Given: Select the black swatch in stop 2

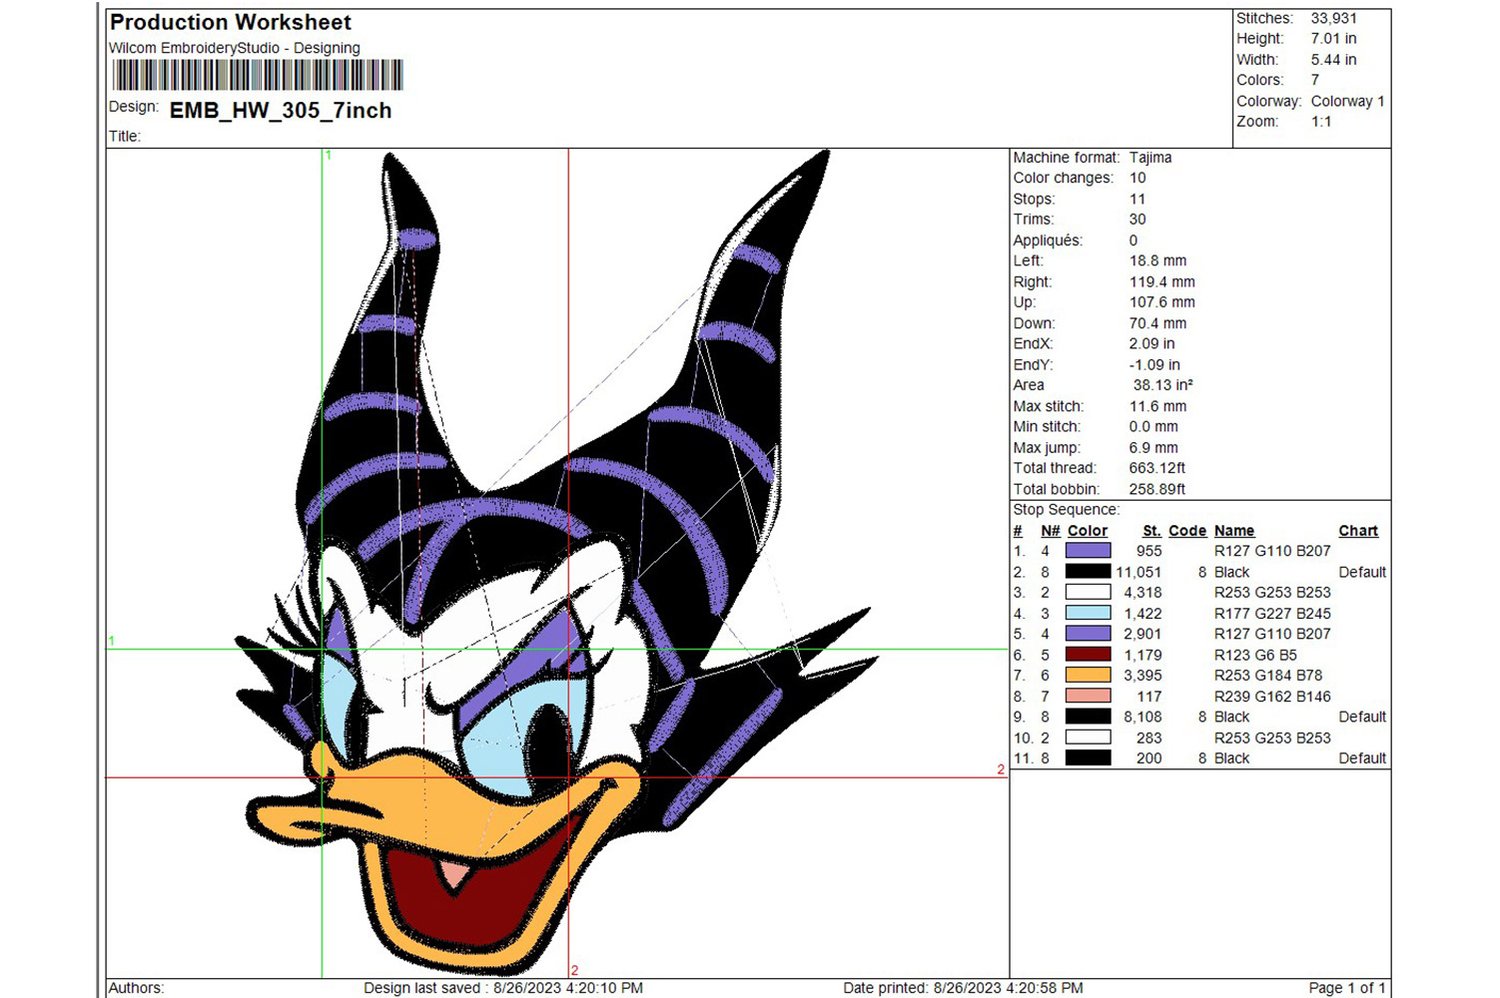Looking at the screenshot, I should pyautogui.click(x=1088, y=572).
